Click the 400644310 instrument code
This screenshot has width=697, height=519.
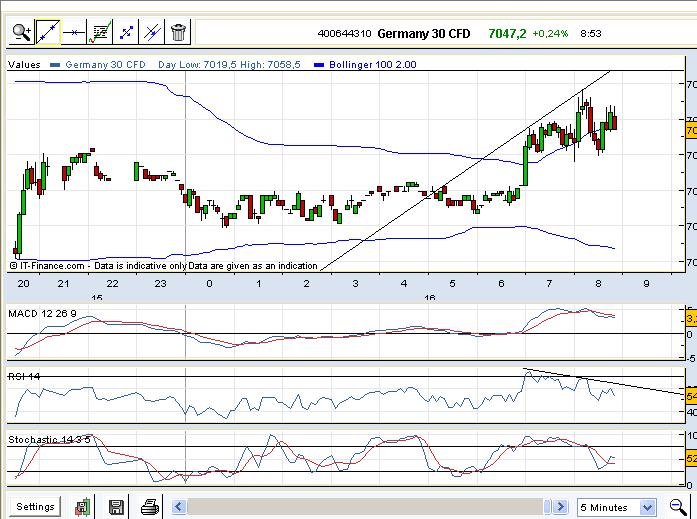pyautogui.click(x=344, y=34)
